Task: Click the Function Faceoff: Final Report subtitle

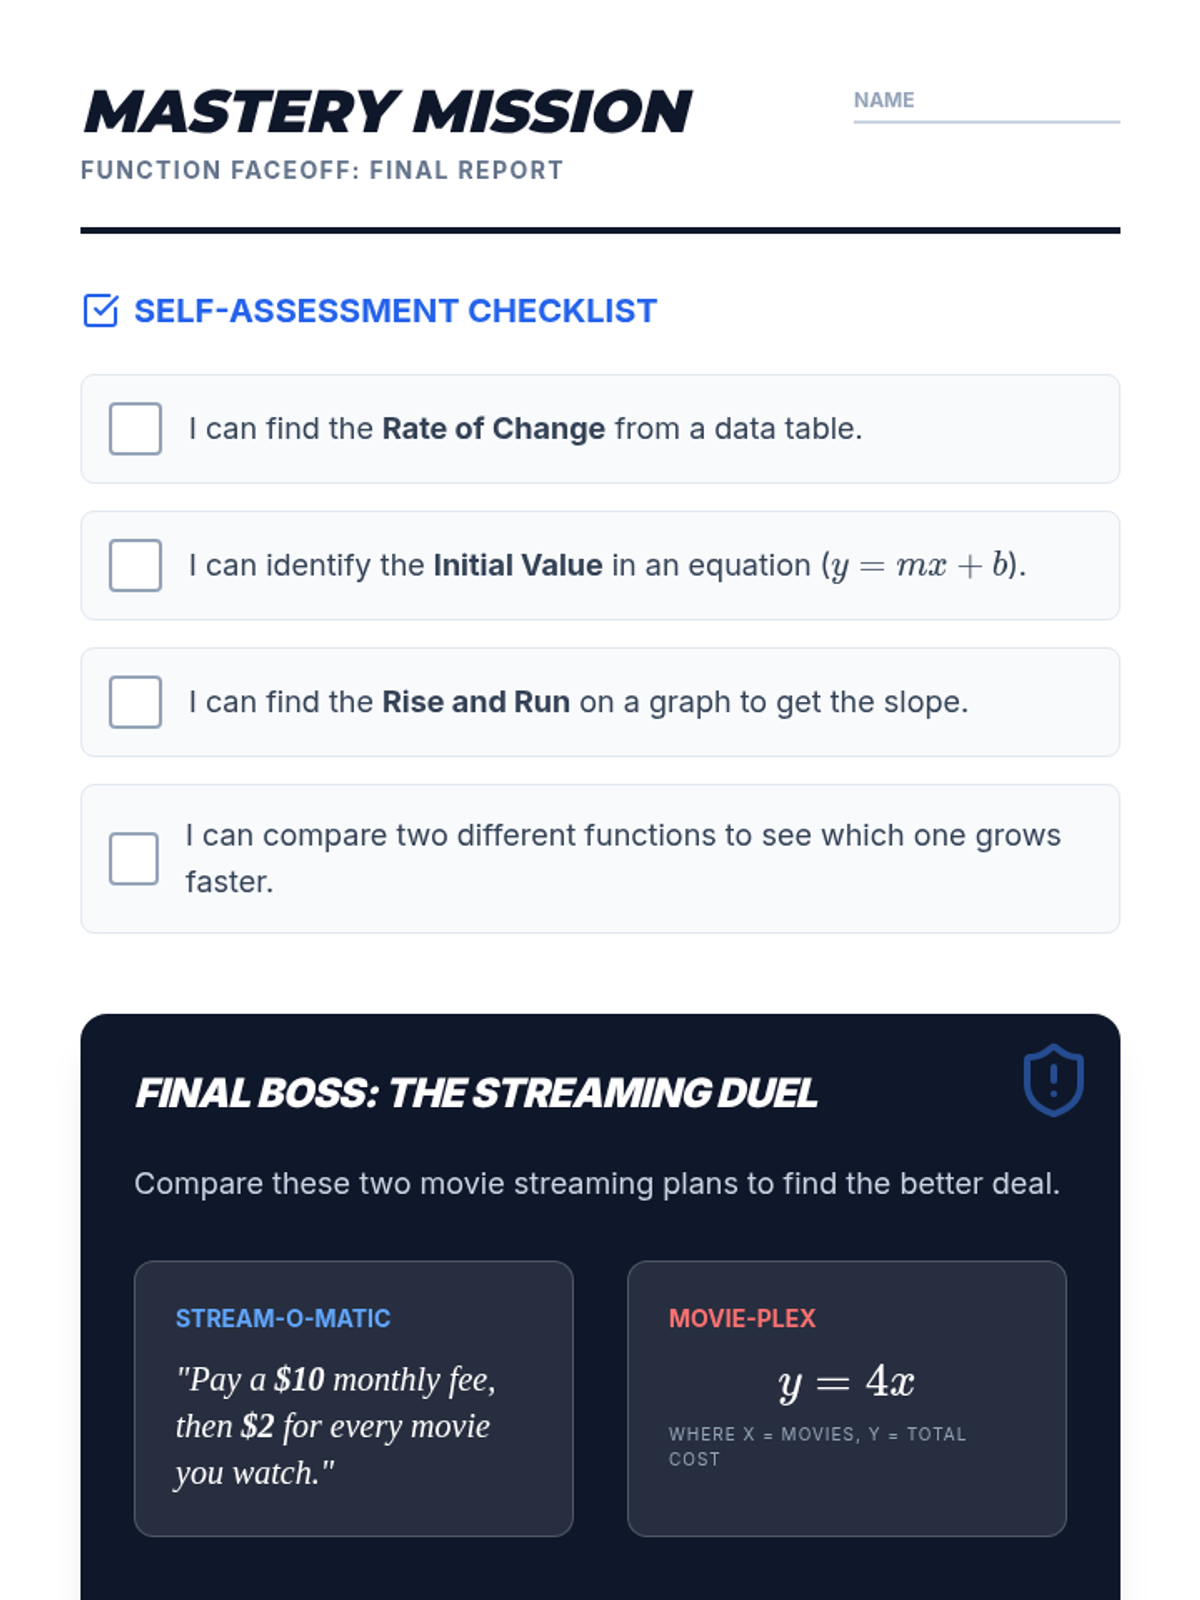Action: 322,170
